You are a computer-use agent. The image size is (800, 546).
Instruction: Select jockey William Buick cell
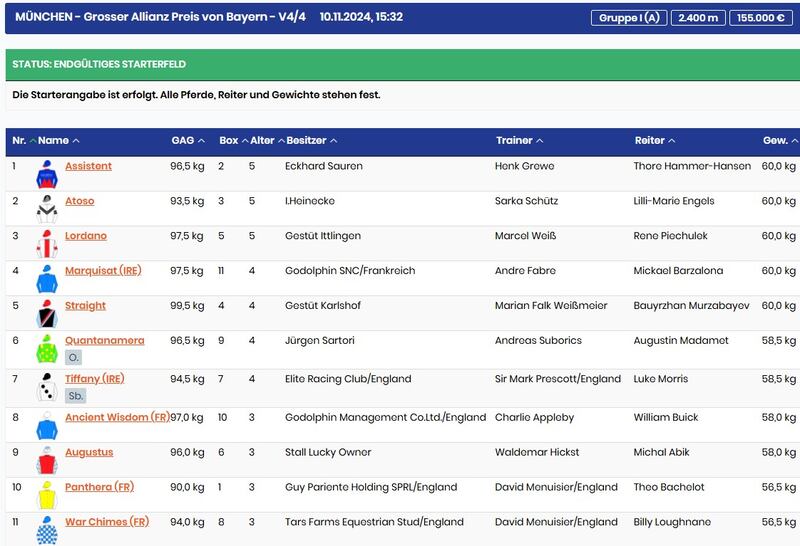click(666, 417)
